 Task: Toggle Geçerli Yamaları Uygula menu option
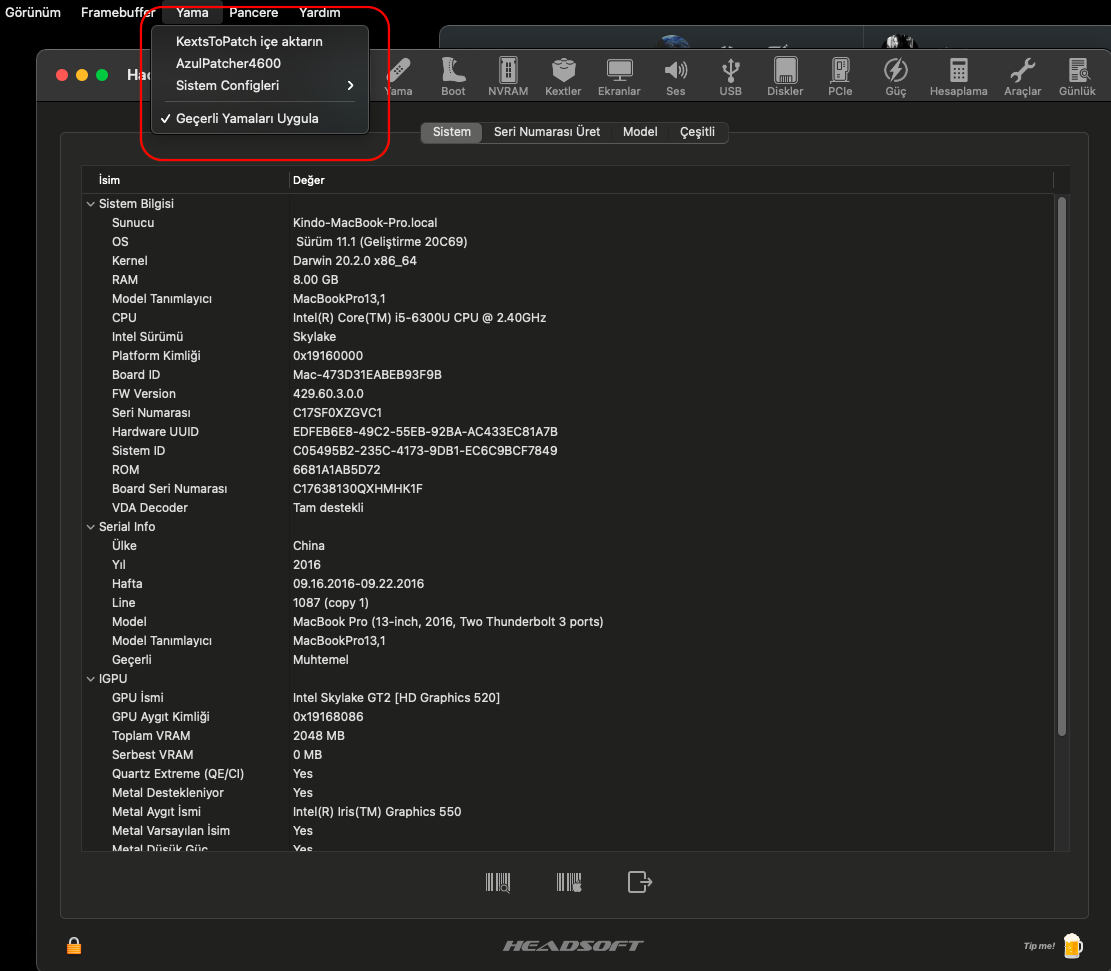247,118
